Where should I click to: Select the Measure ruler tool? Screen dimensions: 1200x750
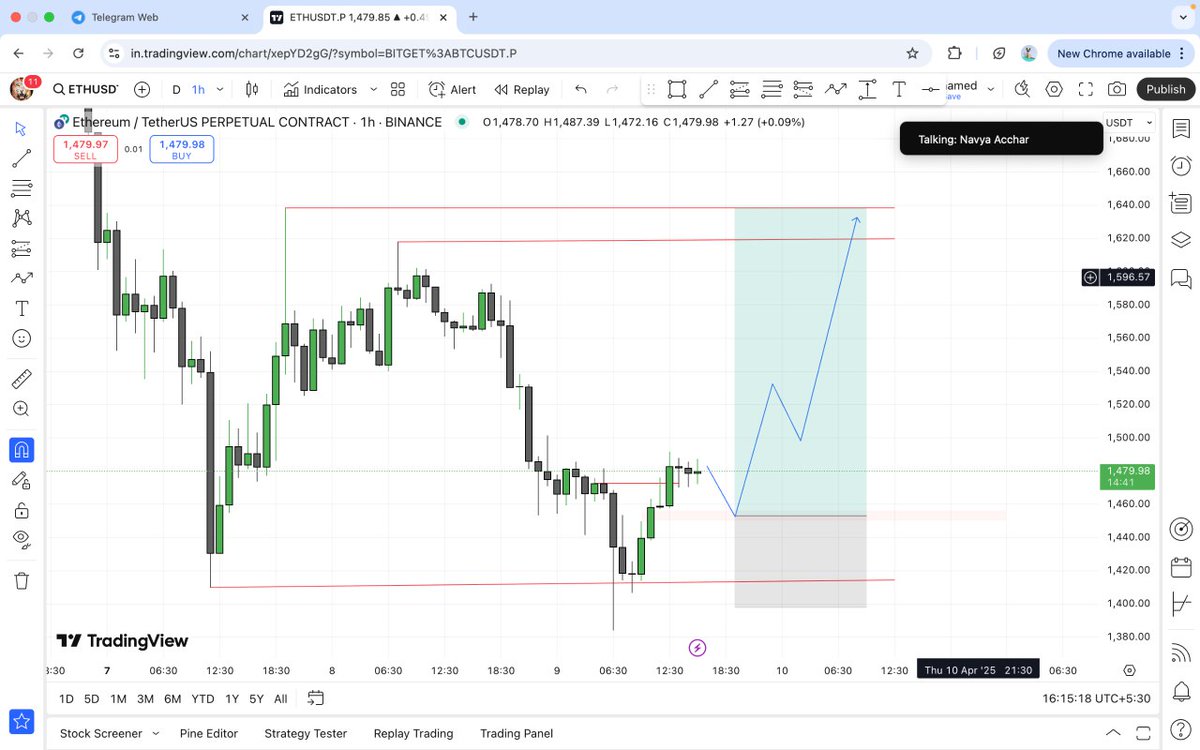[x=21, y=379]
